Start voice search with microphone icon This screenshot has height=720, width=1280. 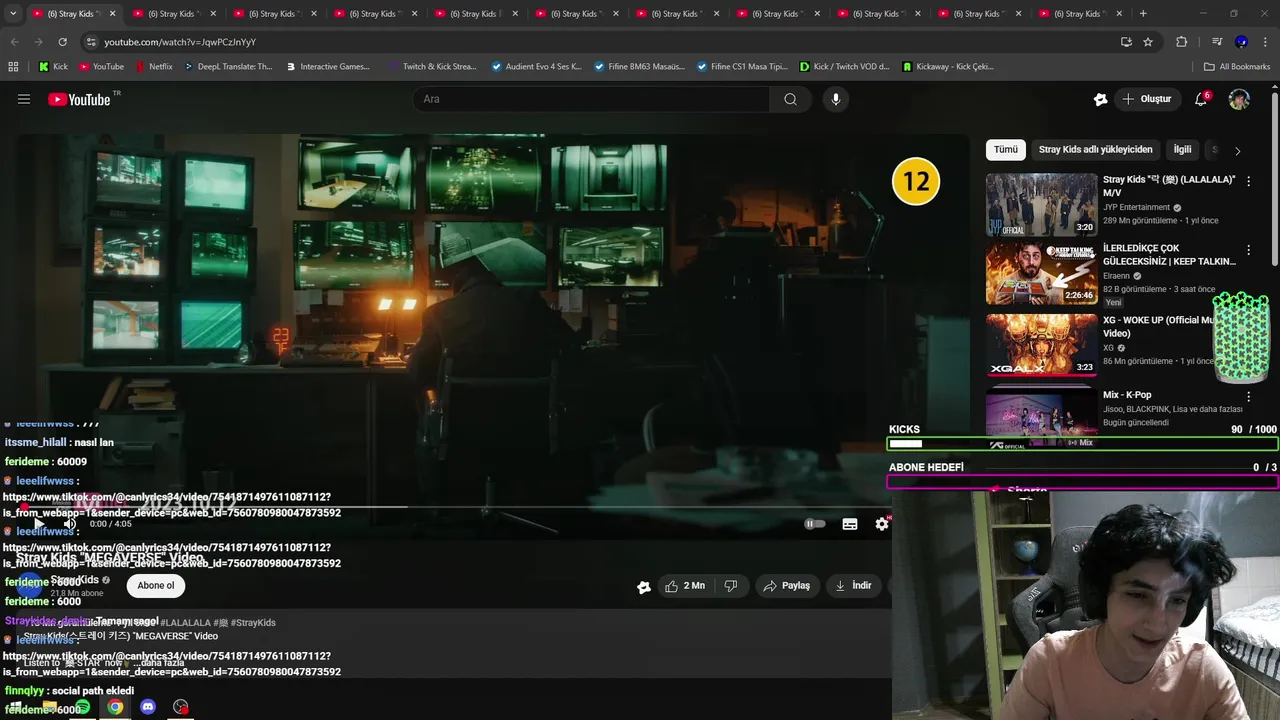click(836, 99)
